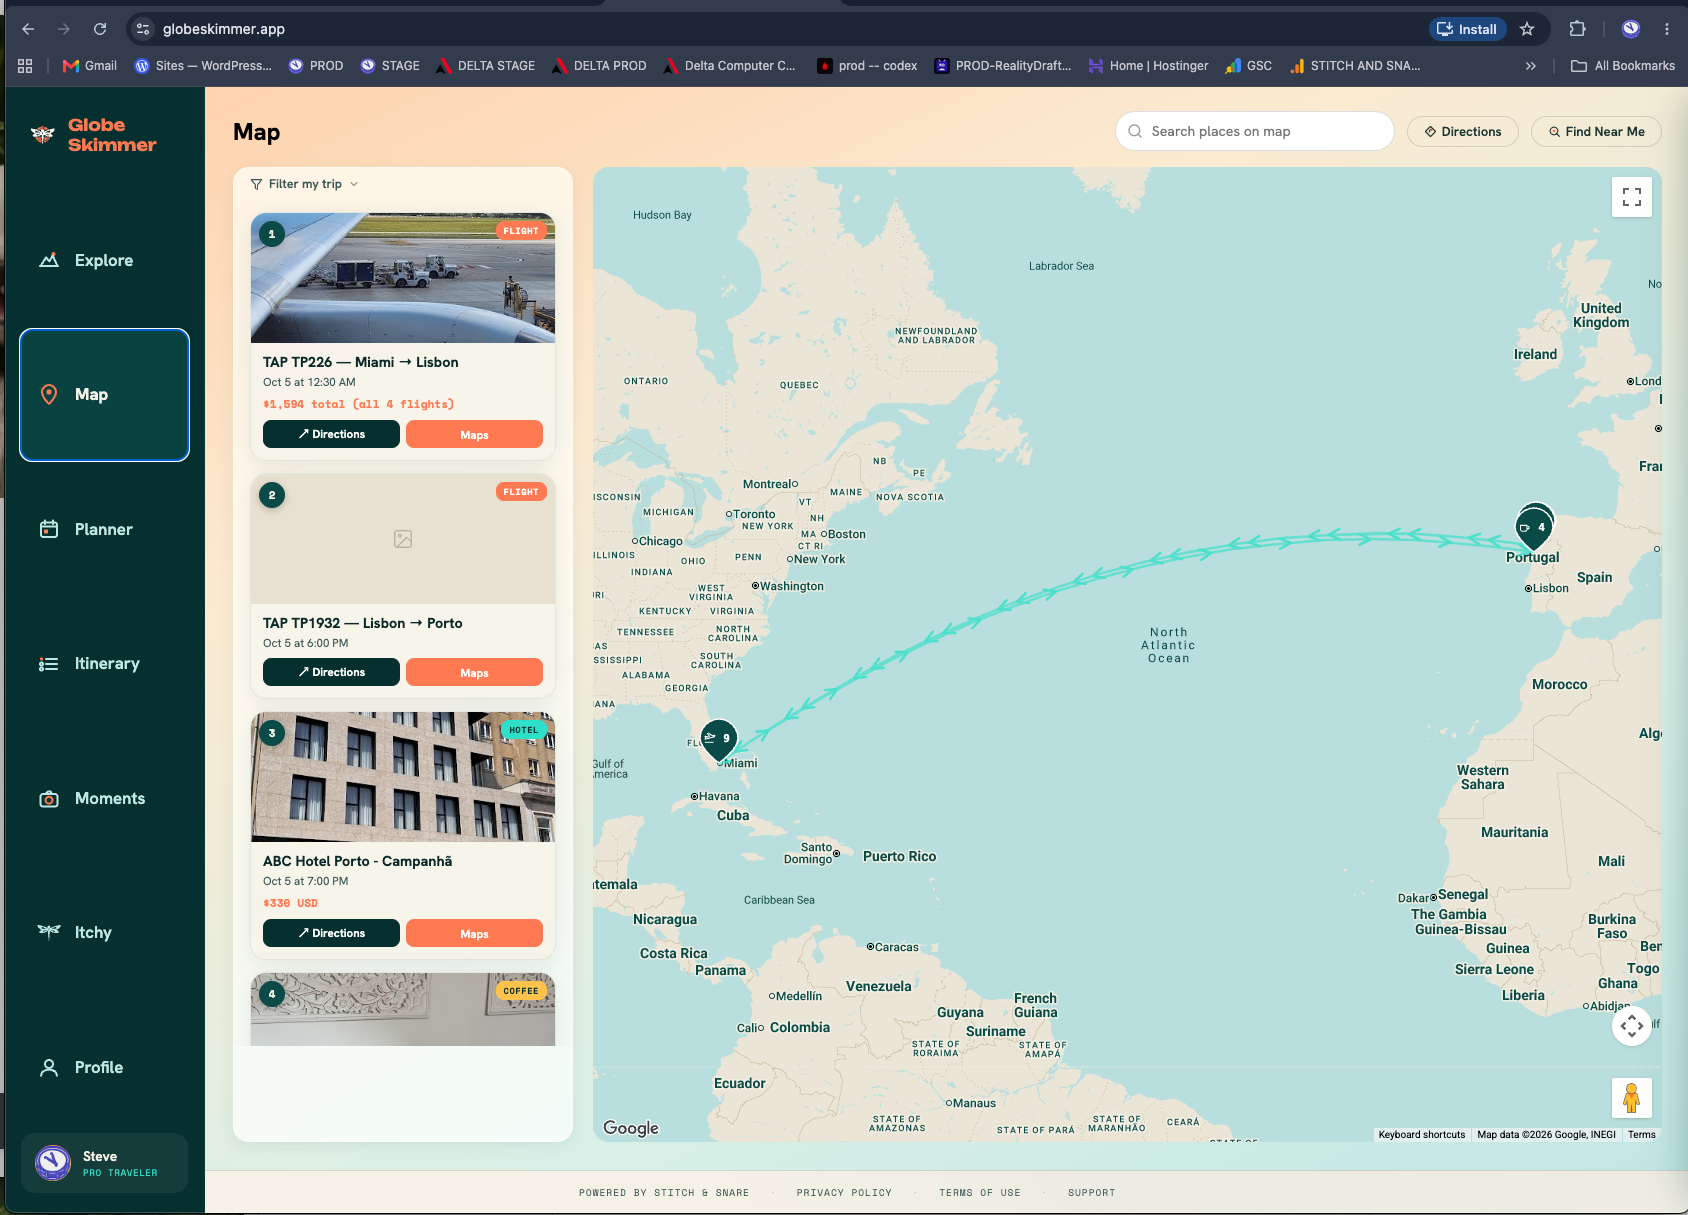Select map marker 4 near Portugal

click(x=1533, y=528)
